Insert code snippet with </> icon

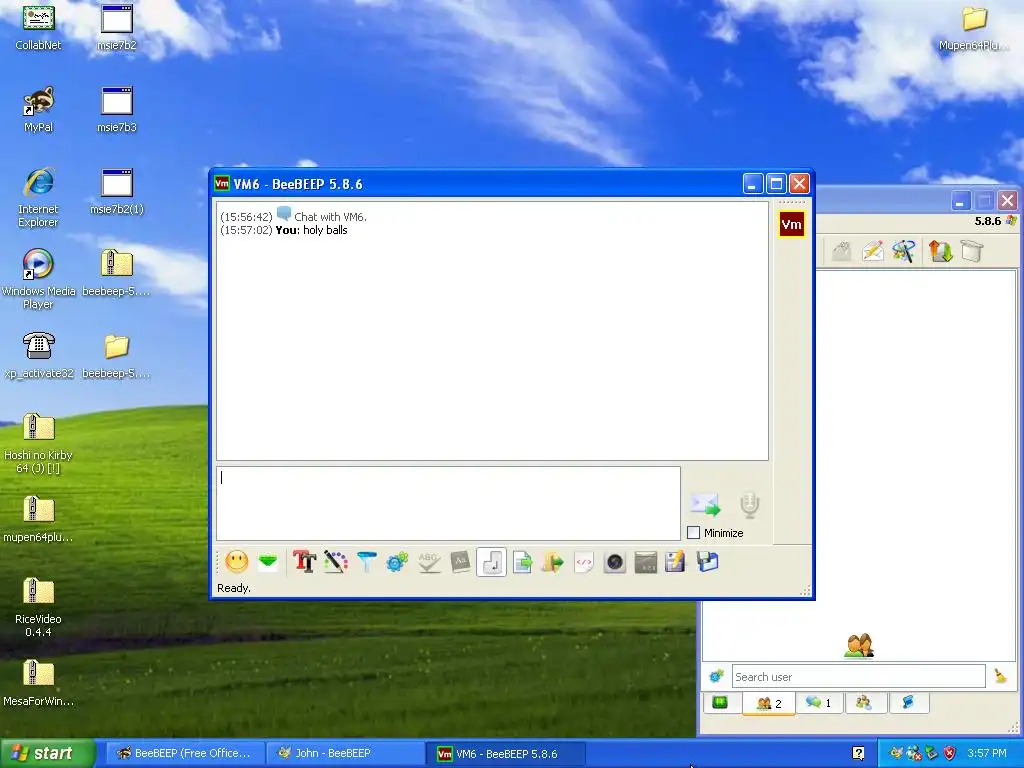(584, 562)
